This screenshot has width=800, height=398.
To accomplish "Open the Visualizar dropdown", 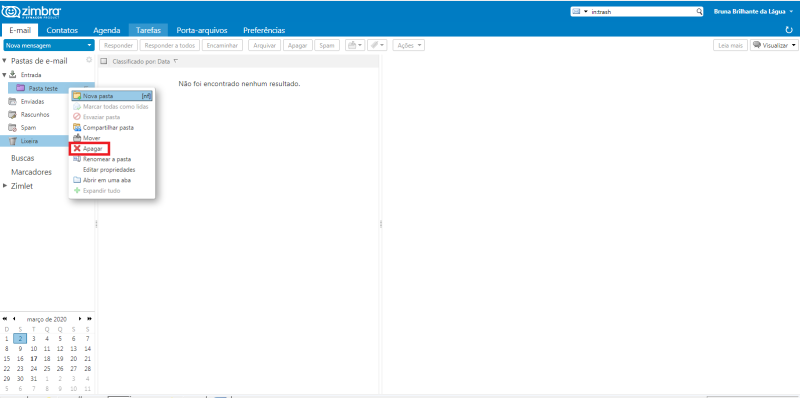I will click(774, 45).
